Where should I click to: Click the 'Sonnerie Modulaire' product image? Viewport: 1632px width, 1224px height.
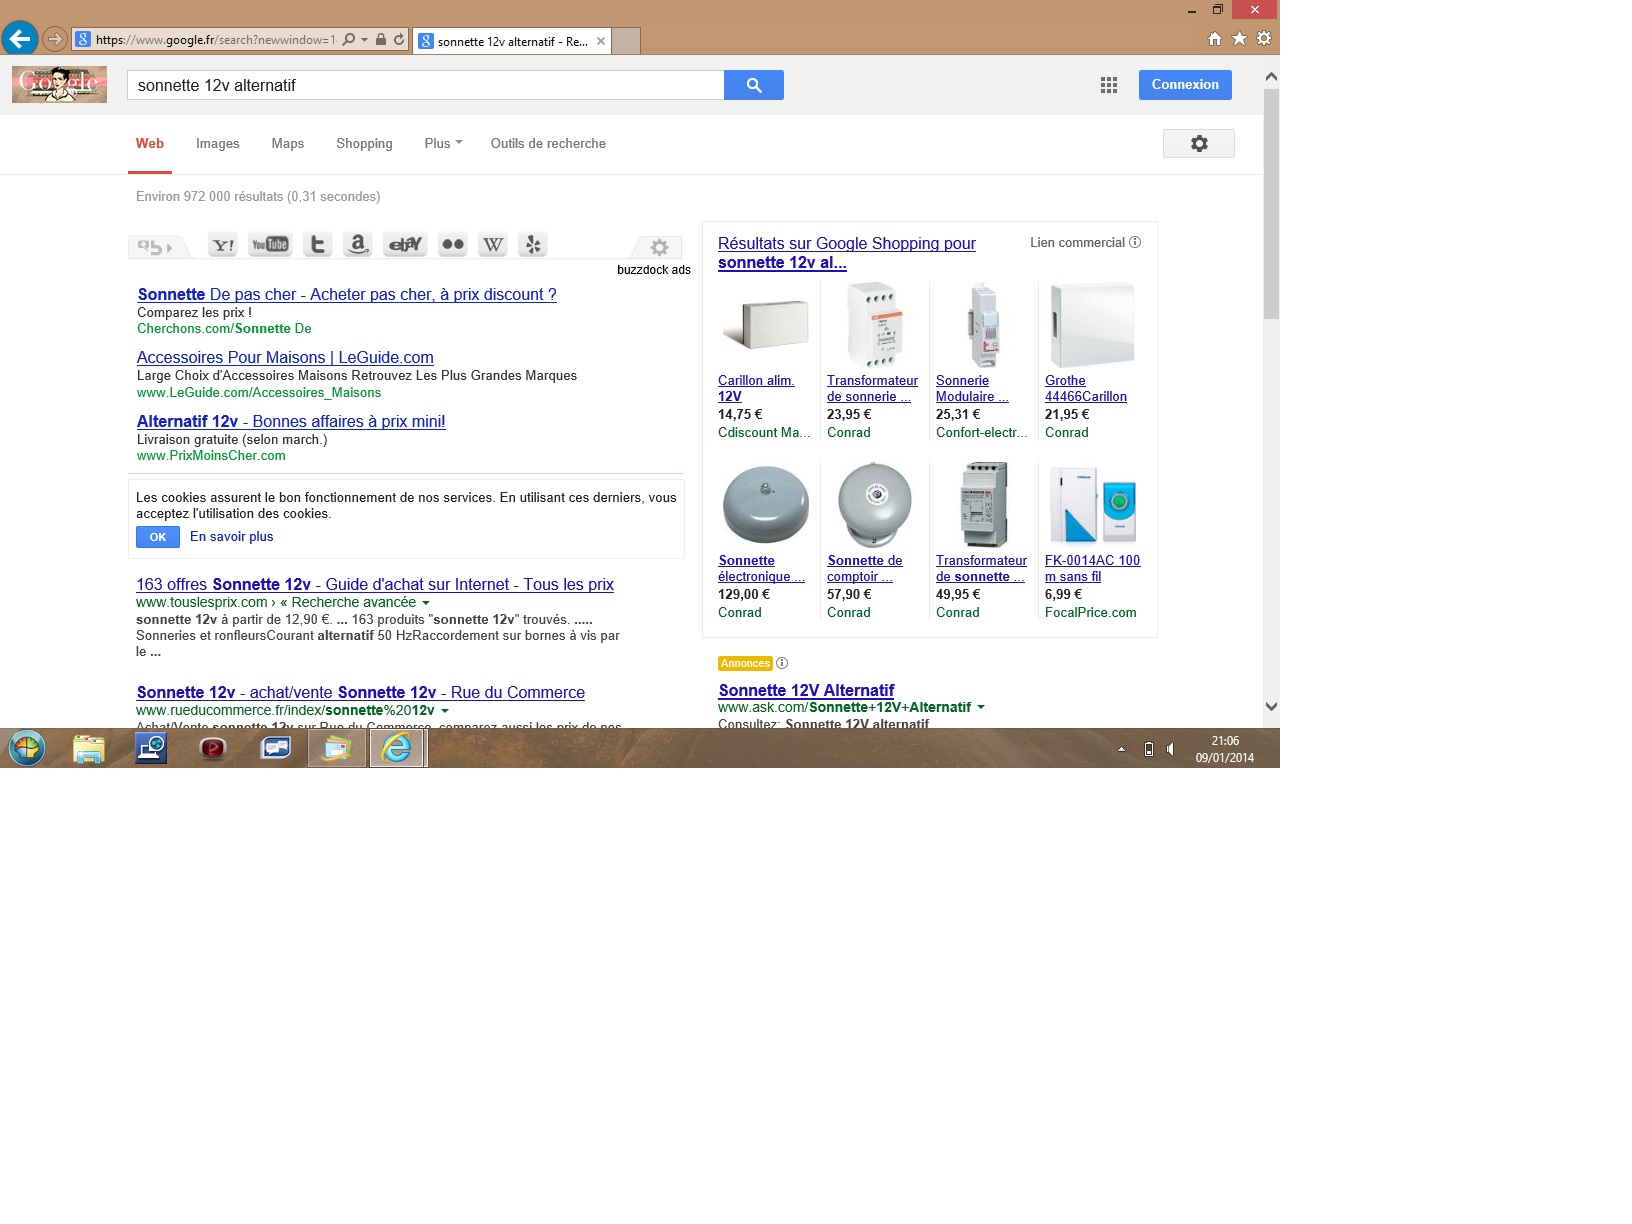(984, 325)
